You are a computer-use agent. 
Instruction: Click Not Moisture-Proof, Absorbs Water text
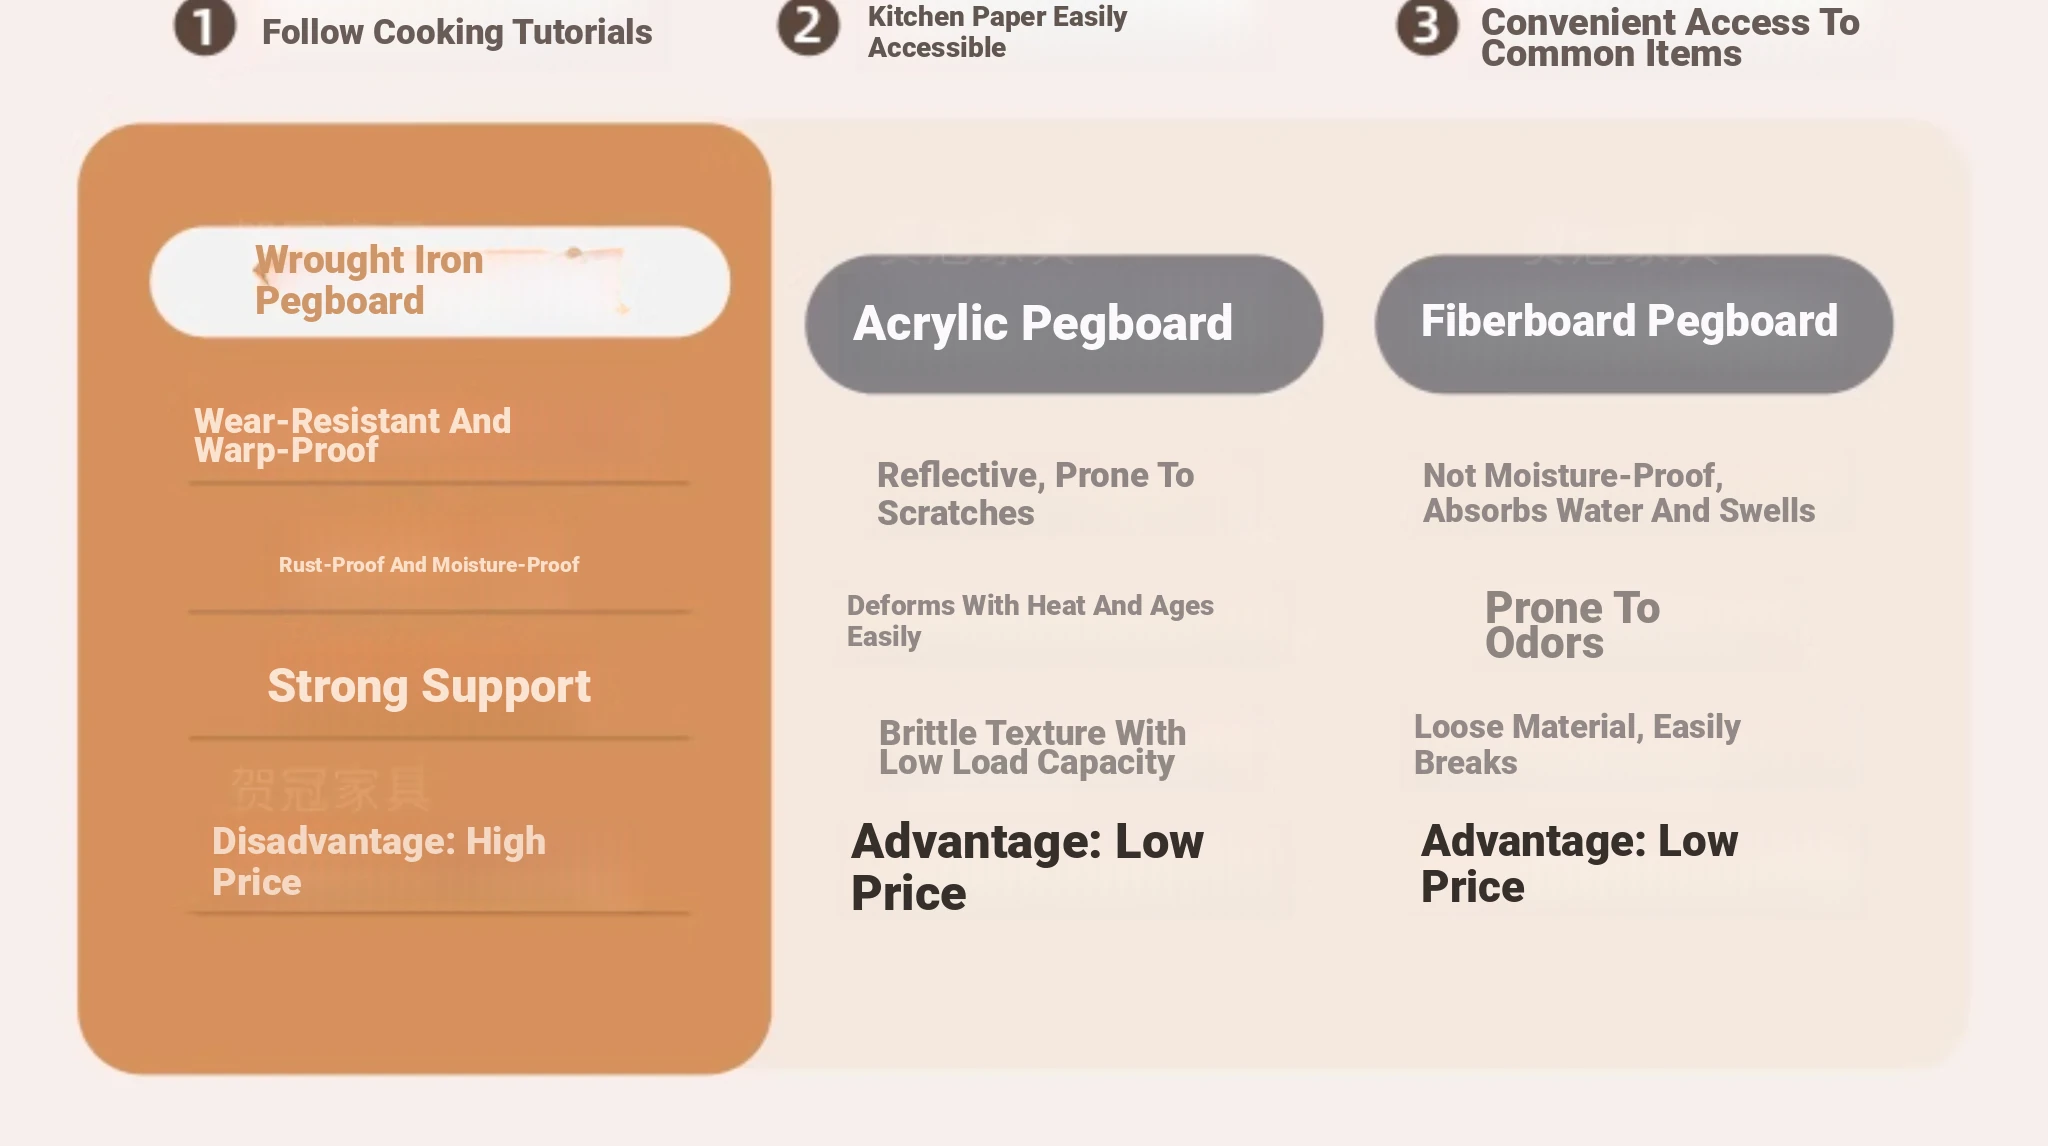coord(1618,493)
